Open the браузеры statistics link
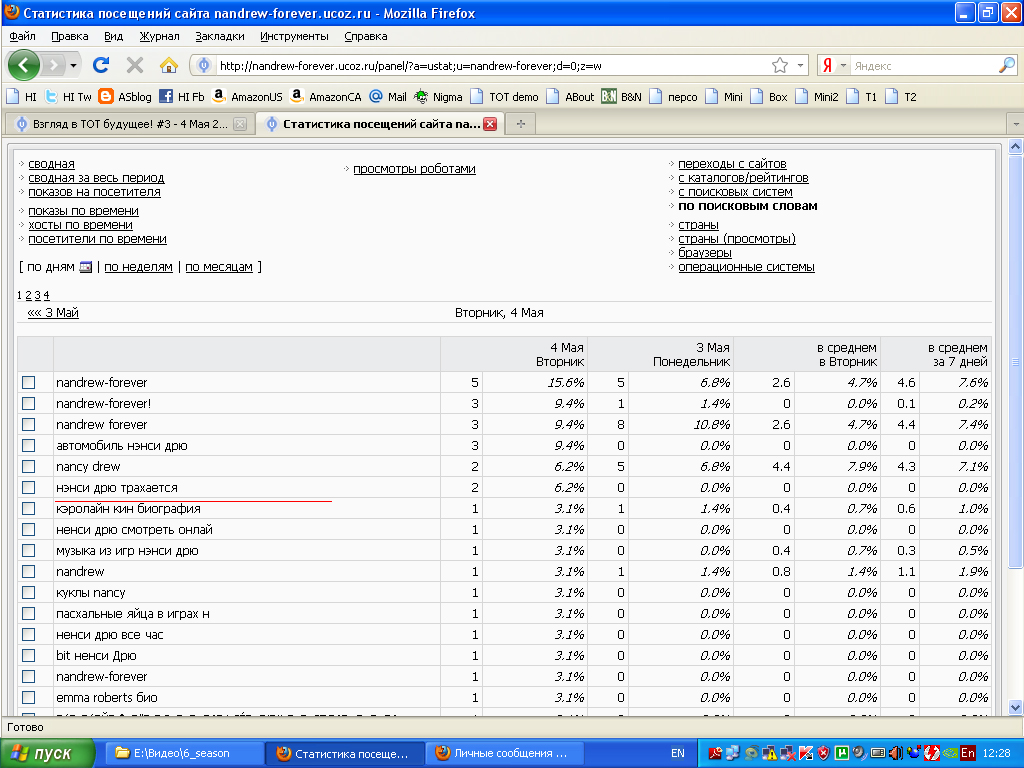The height and width of the screenshot is (768, 1024). point(705,253)
